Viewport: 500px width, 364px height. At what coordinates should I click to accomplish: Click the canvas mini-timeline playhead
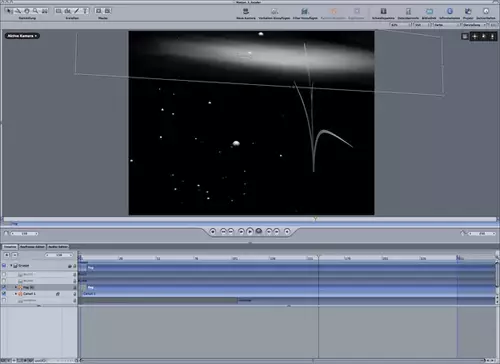point(315,219)
